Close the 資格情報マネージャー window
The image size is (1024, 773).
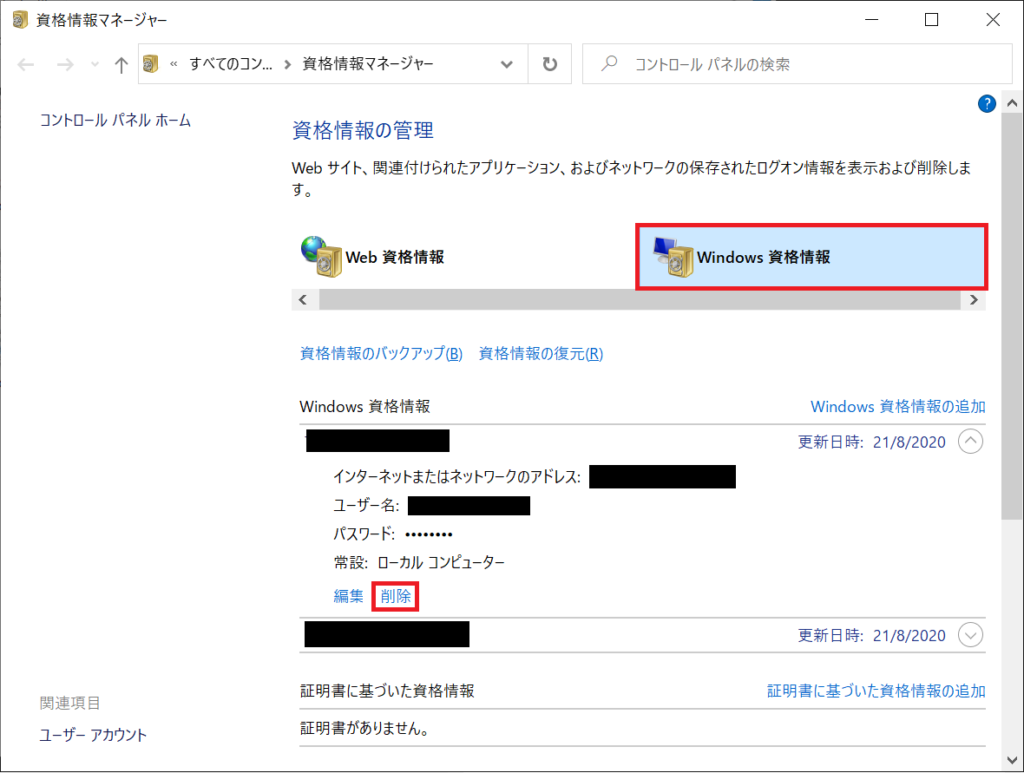pos(993,20)
